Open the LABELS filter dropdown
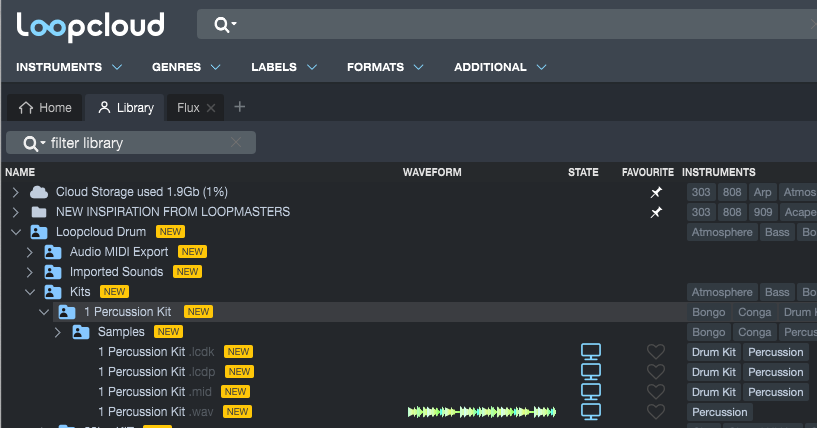The image size is (817, 428). [284, 67]
